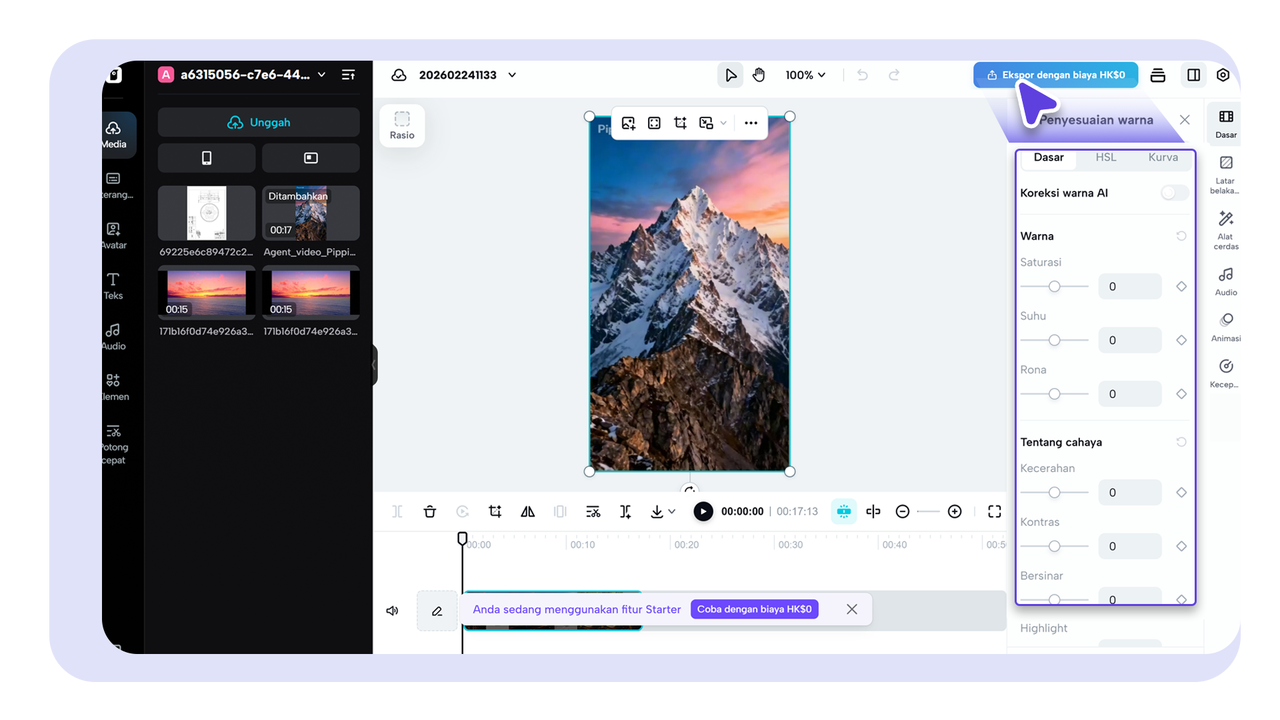Open the Teks panel in left sidebar
1280x720 pixels.
113,285
